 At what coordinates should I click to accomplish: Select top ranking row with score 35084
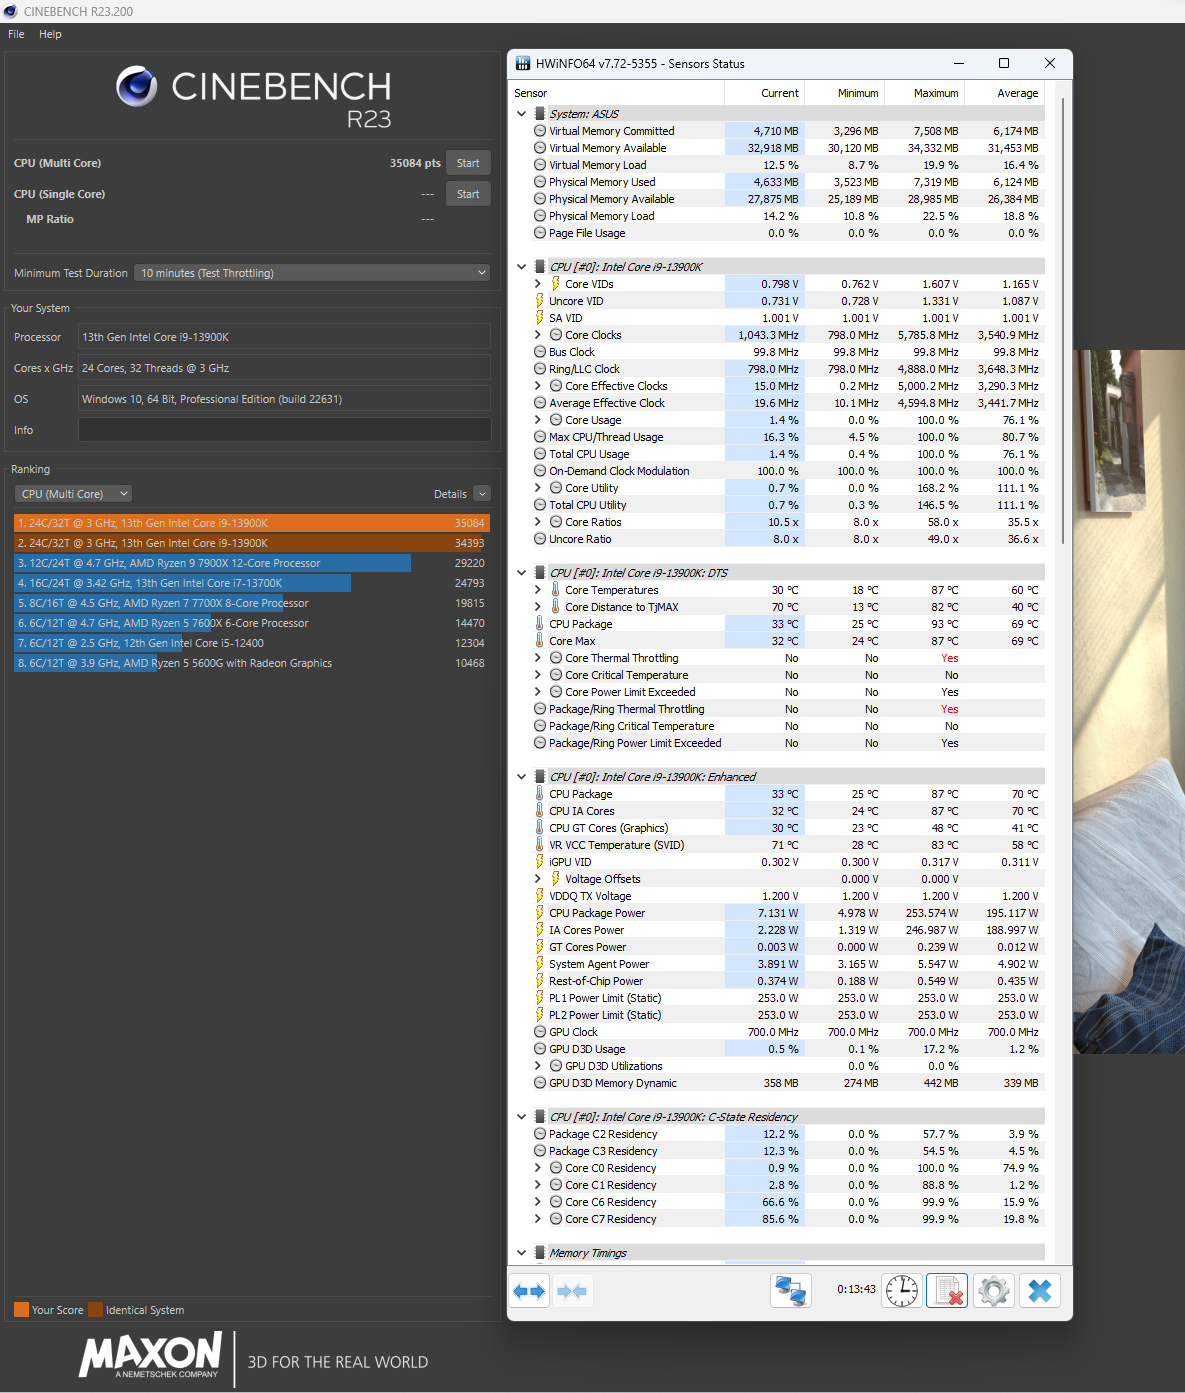252,523
